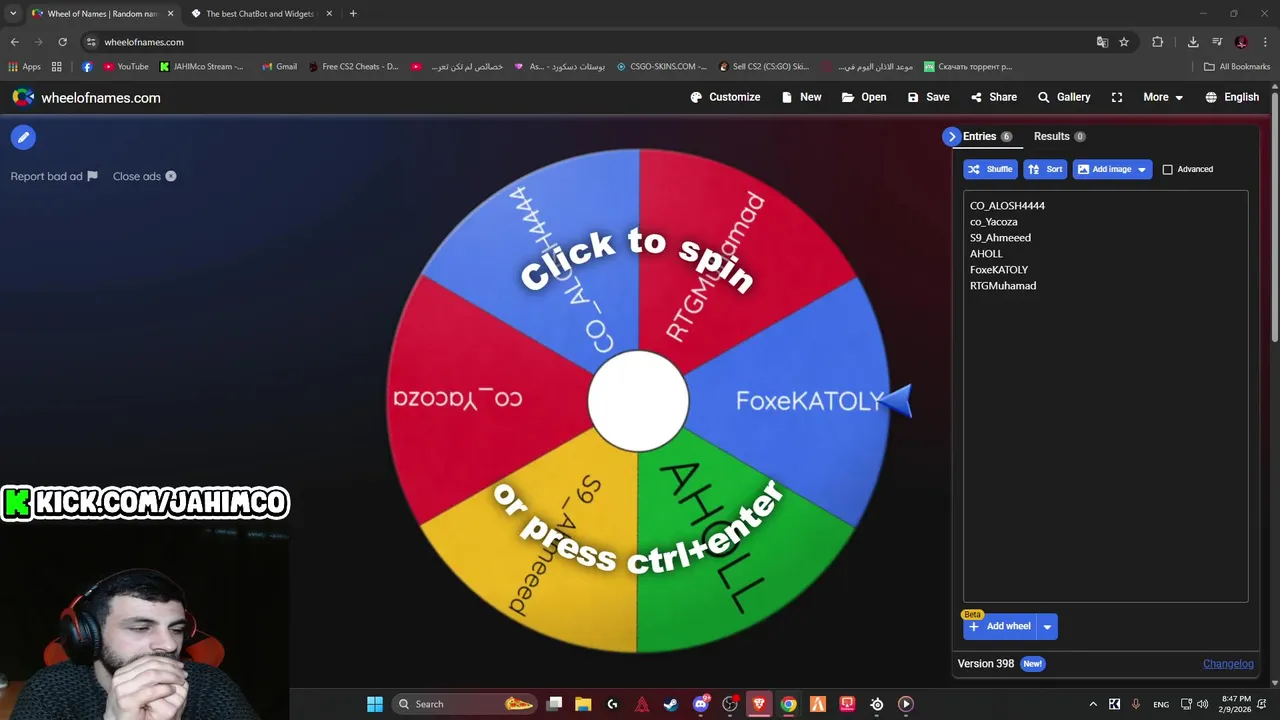Screen dimensions: 1280x720
Task: Open new browser tab plus button
Action: click(x=353, y=14)
